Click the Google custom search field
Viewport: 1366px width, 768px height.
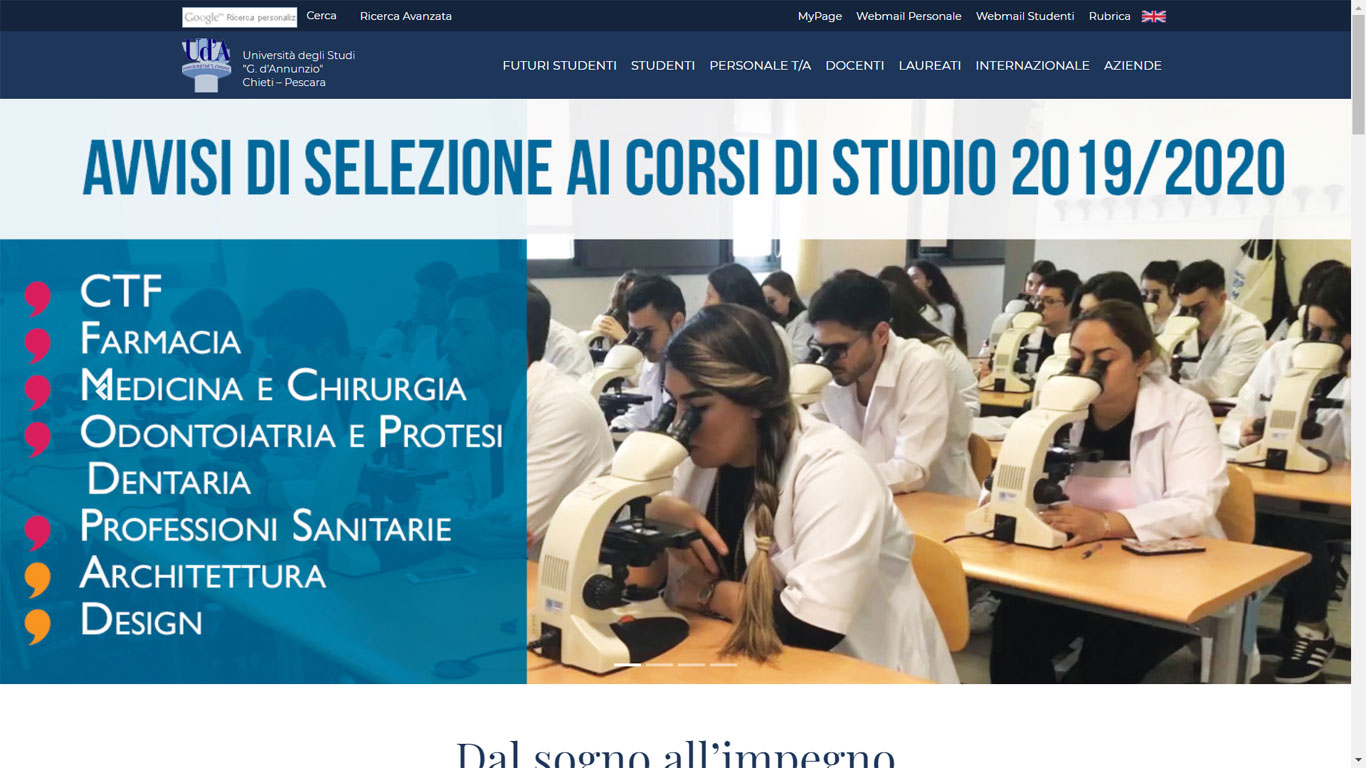click(239, 17)
